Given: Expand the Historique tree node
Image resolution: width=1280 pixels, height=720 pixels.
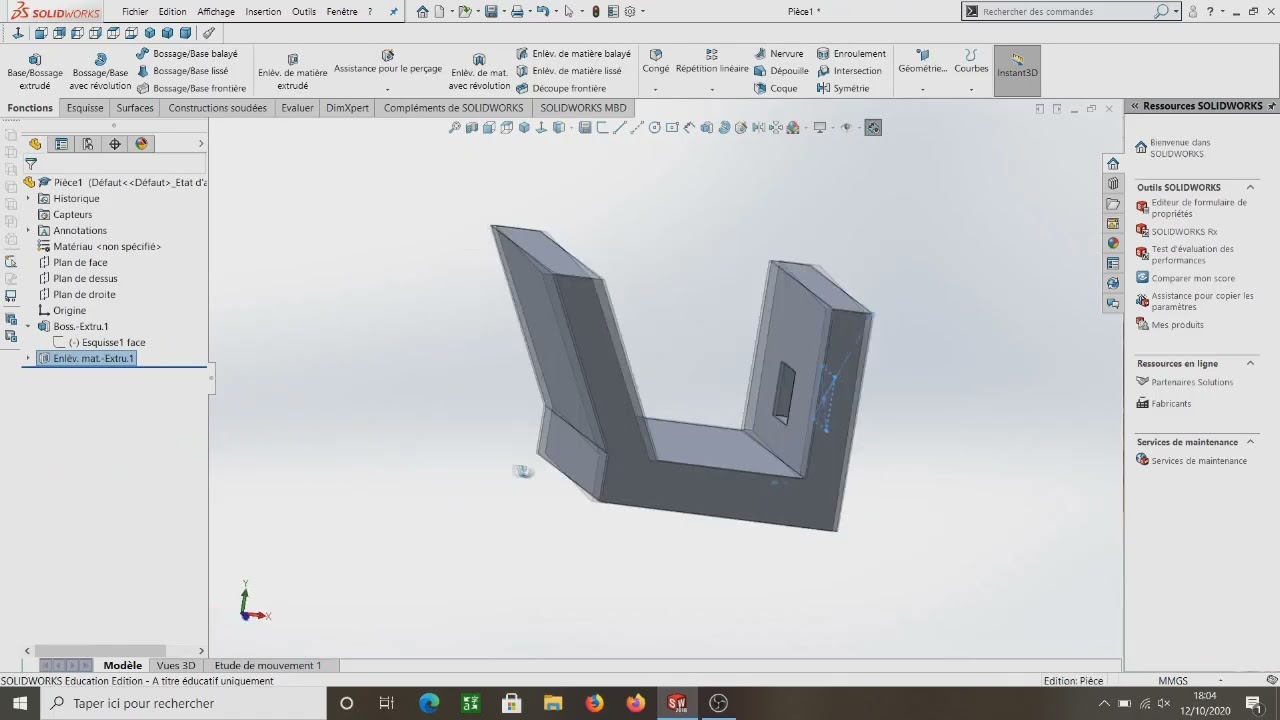Looking at the screenshot, I should 28,198.
